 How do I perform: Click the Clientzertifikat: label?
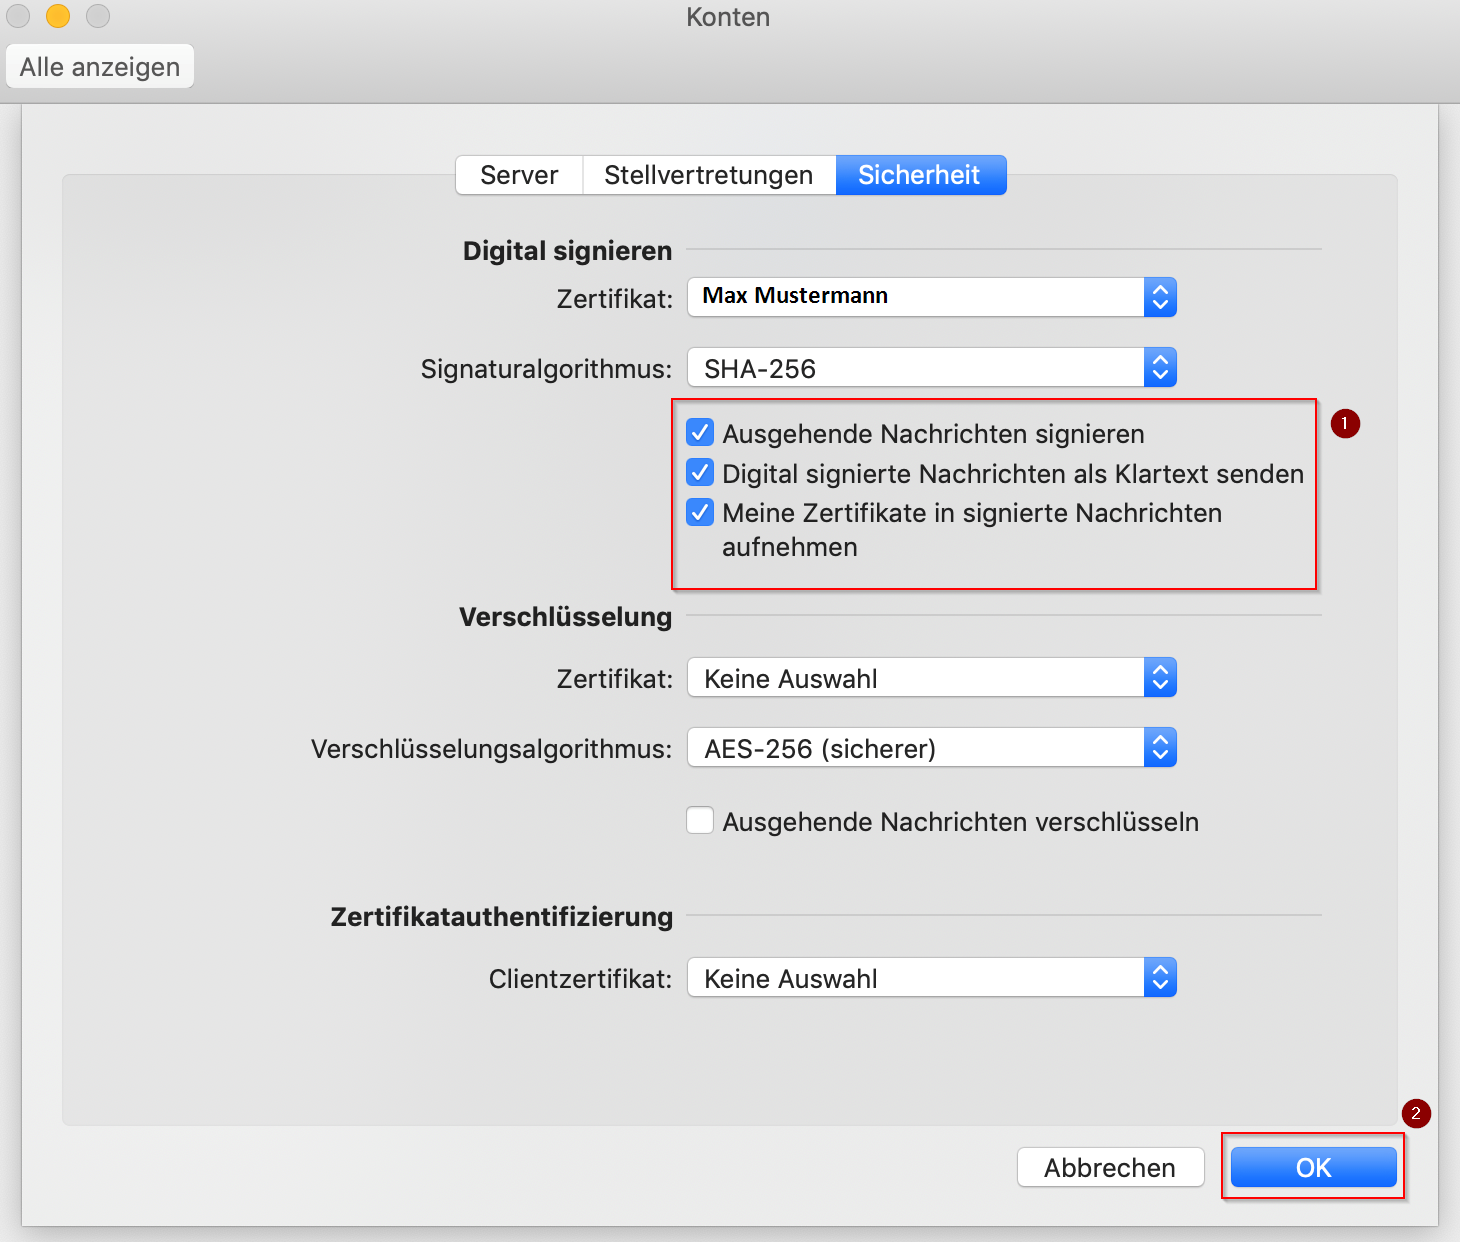click(581, 979)
